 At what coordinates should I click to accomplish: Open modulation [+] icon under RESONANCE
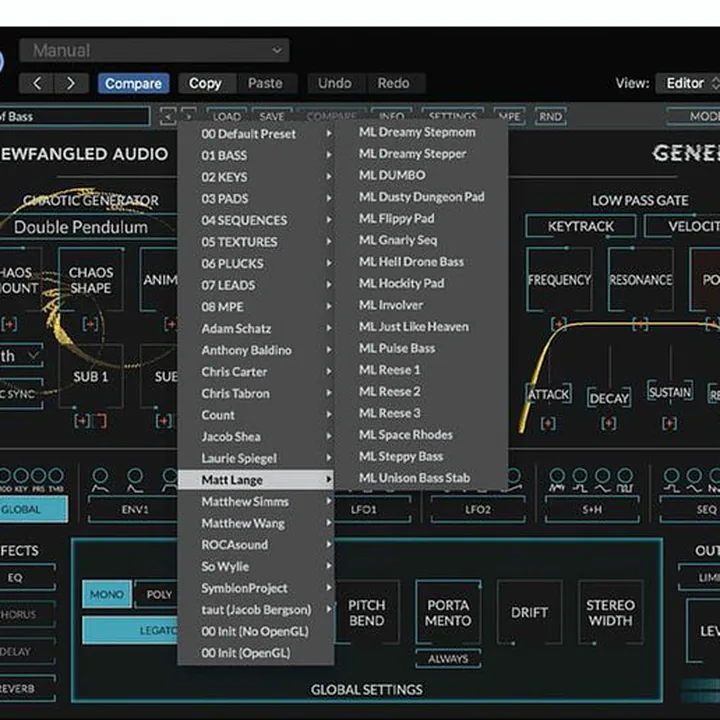(640, 324)
